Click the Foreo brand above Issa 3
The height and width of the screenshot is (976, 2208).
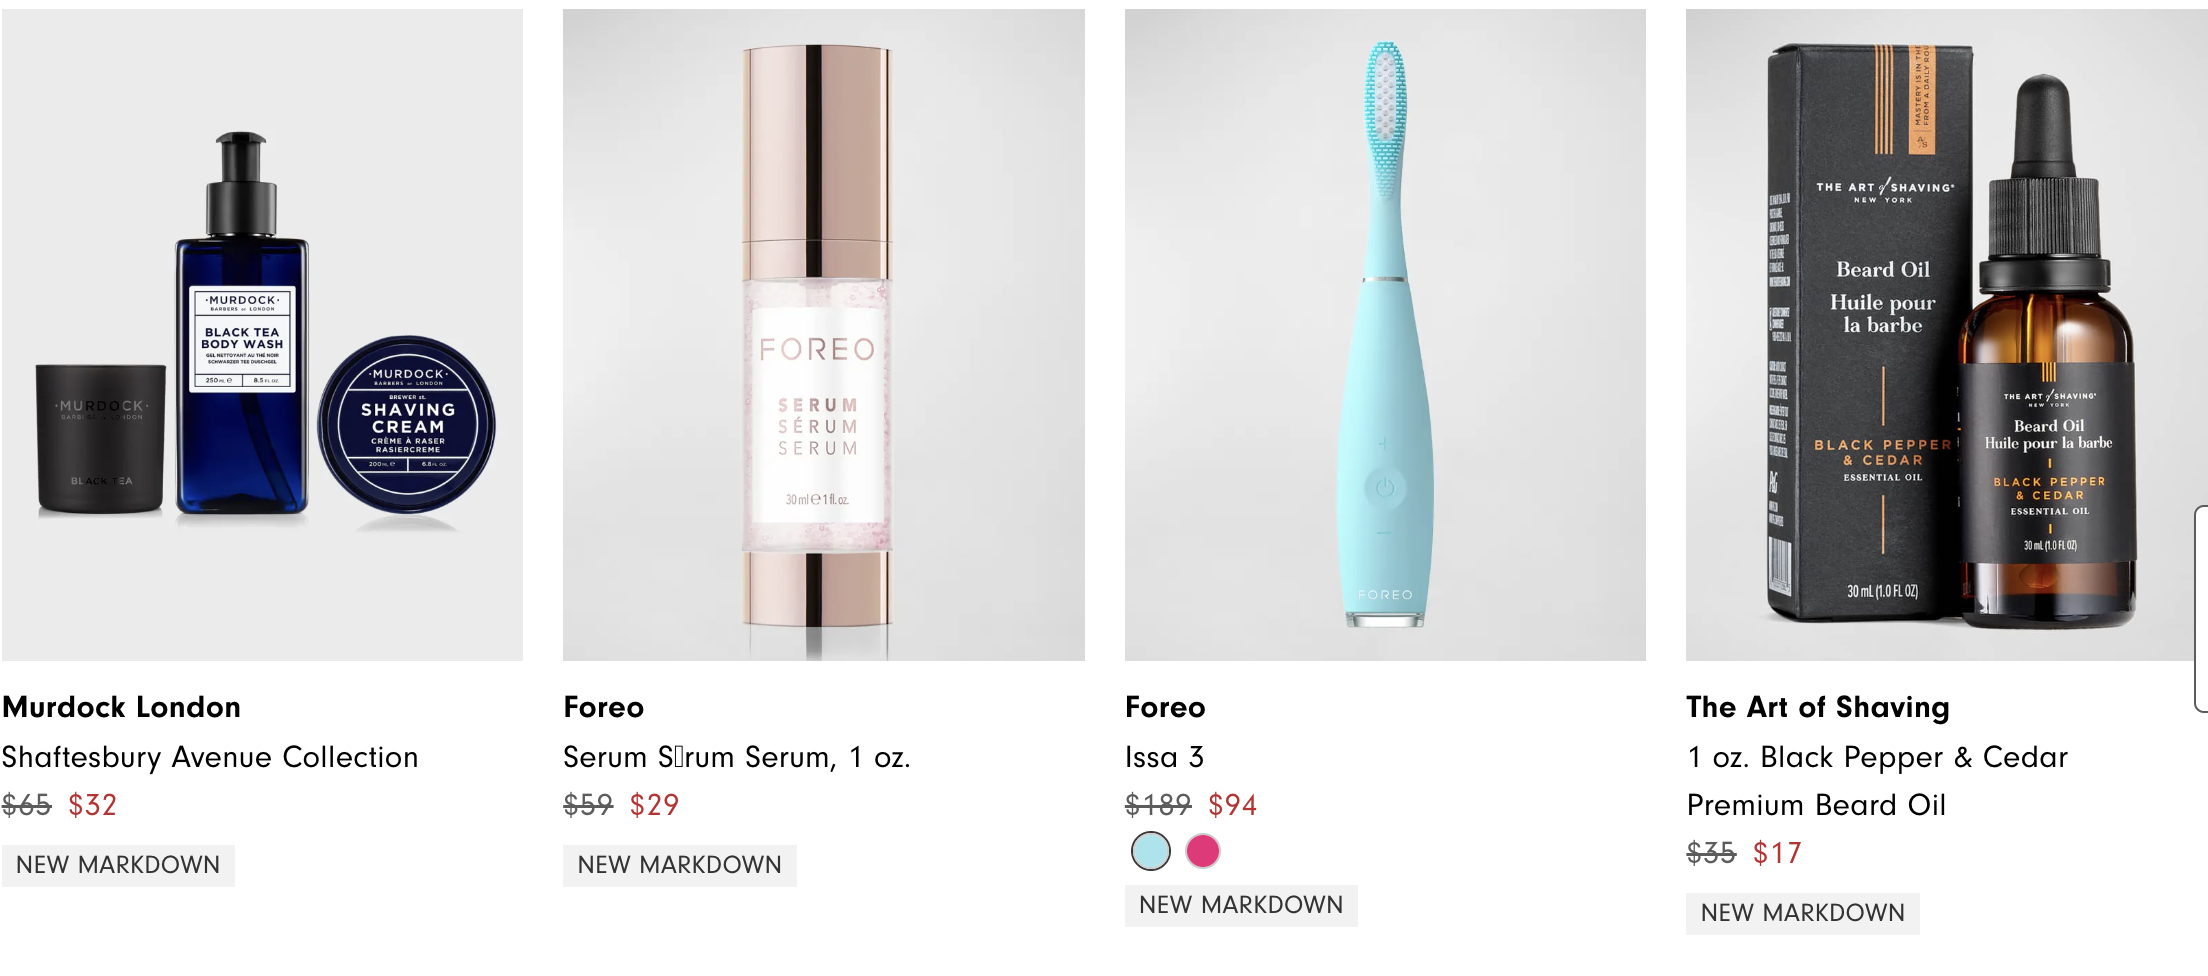[x=1165, y=707]
